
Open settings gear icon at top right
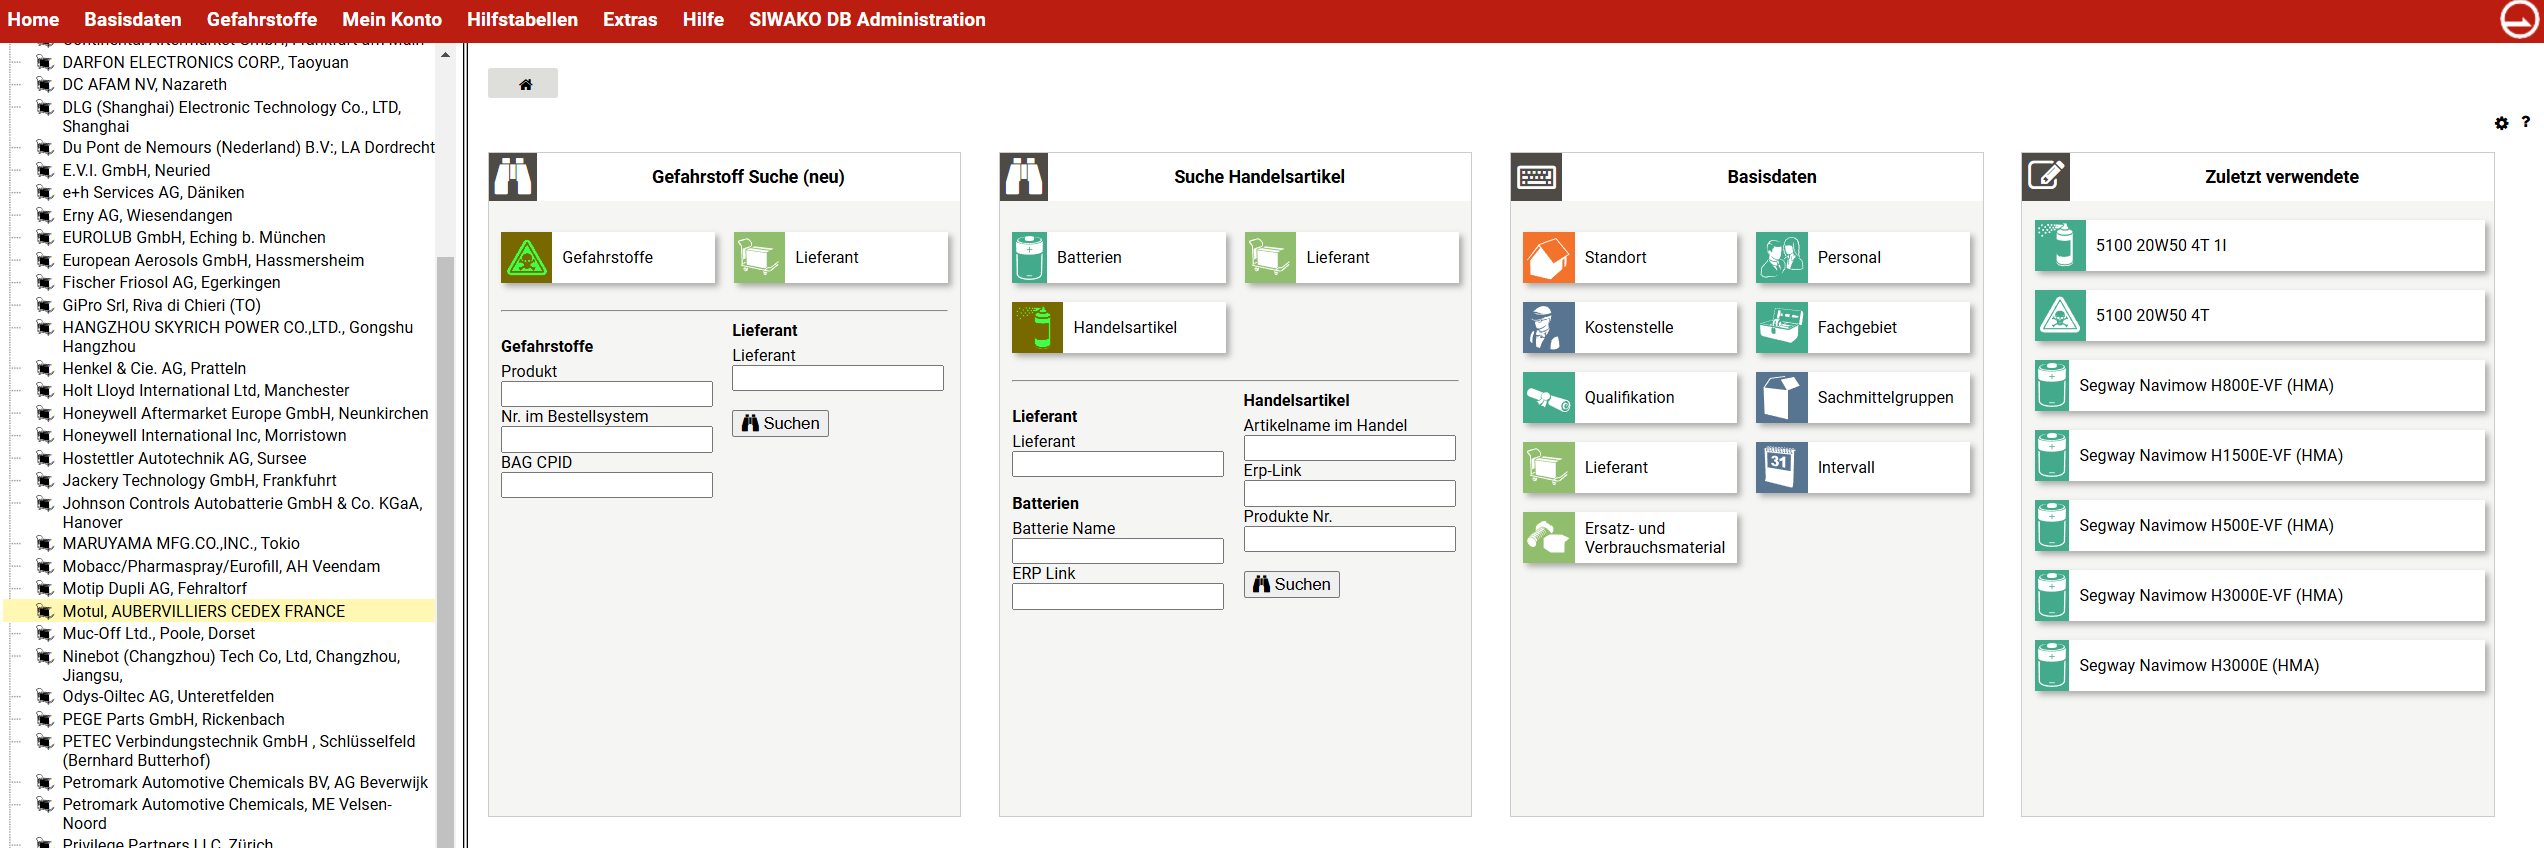(2501, 123)
